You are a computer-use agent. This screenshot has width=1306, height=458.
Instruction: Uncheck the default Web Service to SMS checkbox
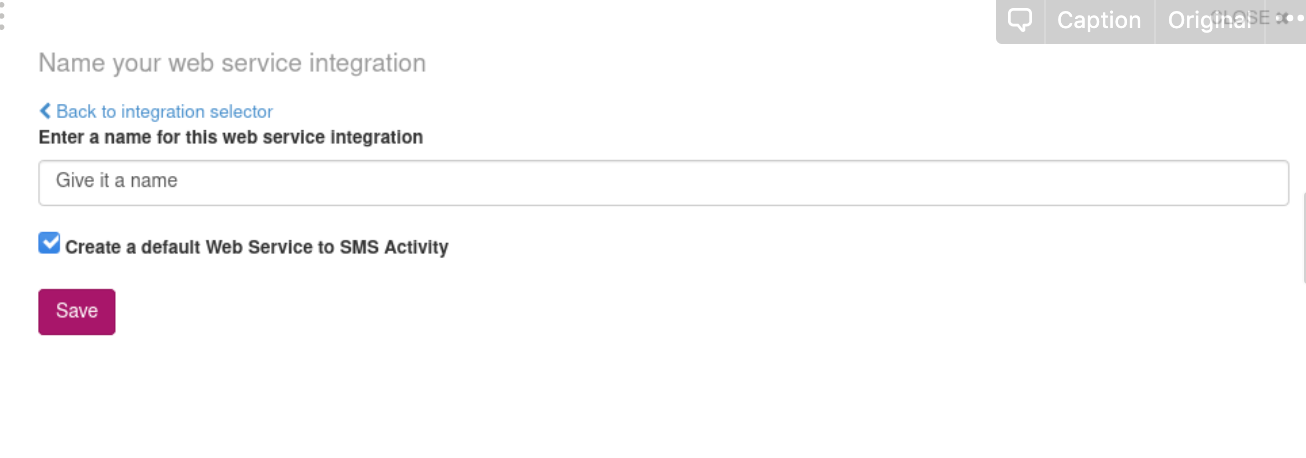pos(49,243)
